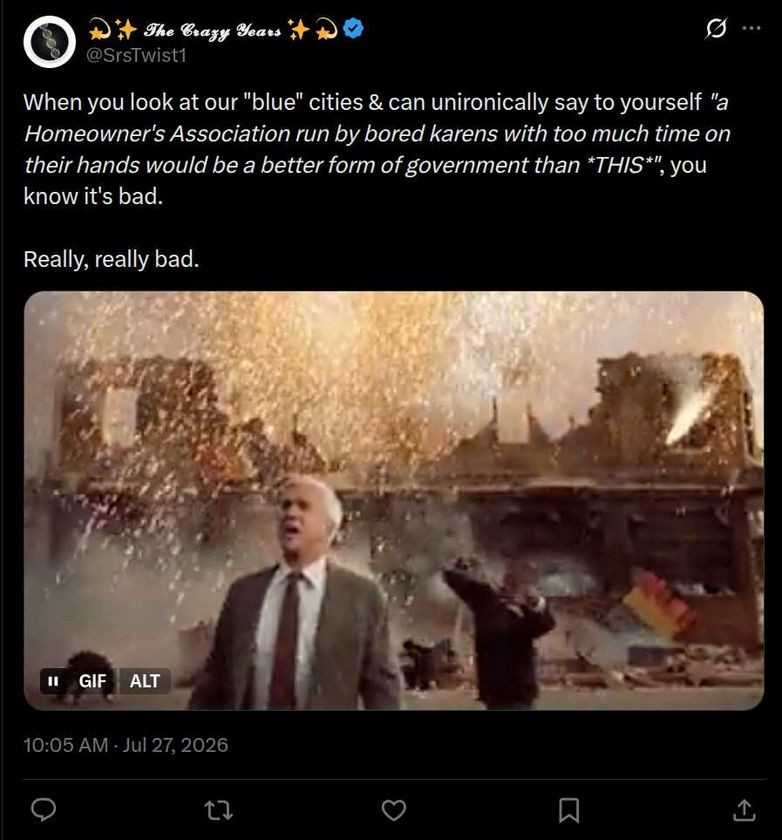Click the "Really, really bad." line

click(x=111, y=259)
